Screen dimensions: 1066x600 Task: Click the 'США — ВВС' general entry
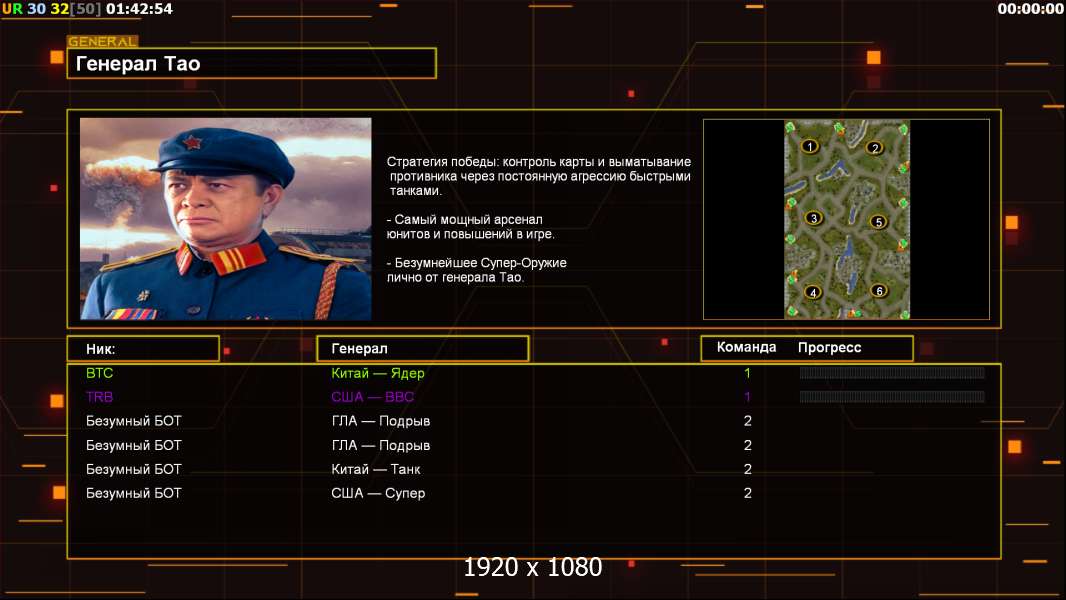[x=373, y=397]
